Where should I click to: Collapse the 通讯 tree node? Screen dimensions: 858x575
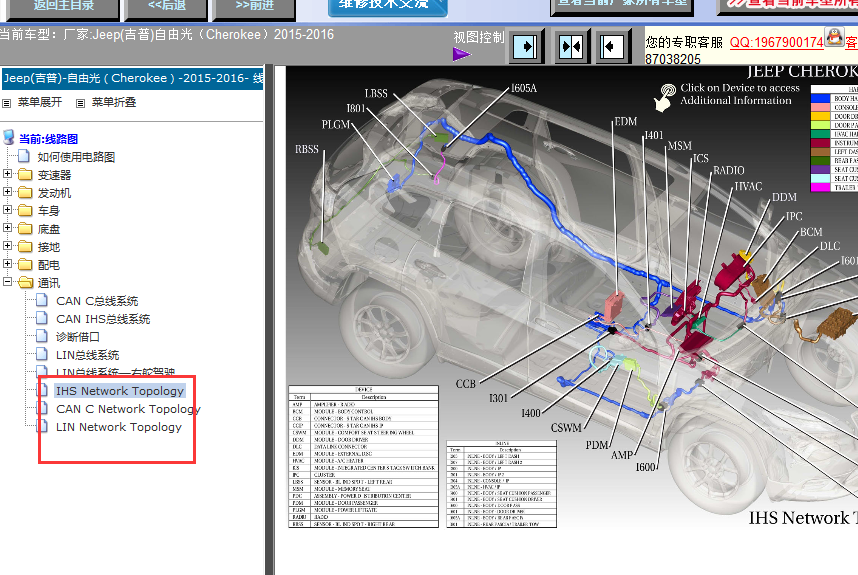point(7,282)
